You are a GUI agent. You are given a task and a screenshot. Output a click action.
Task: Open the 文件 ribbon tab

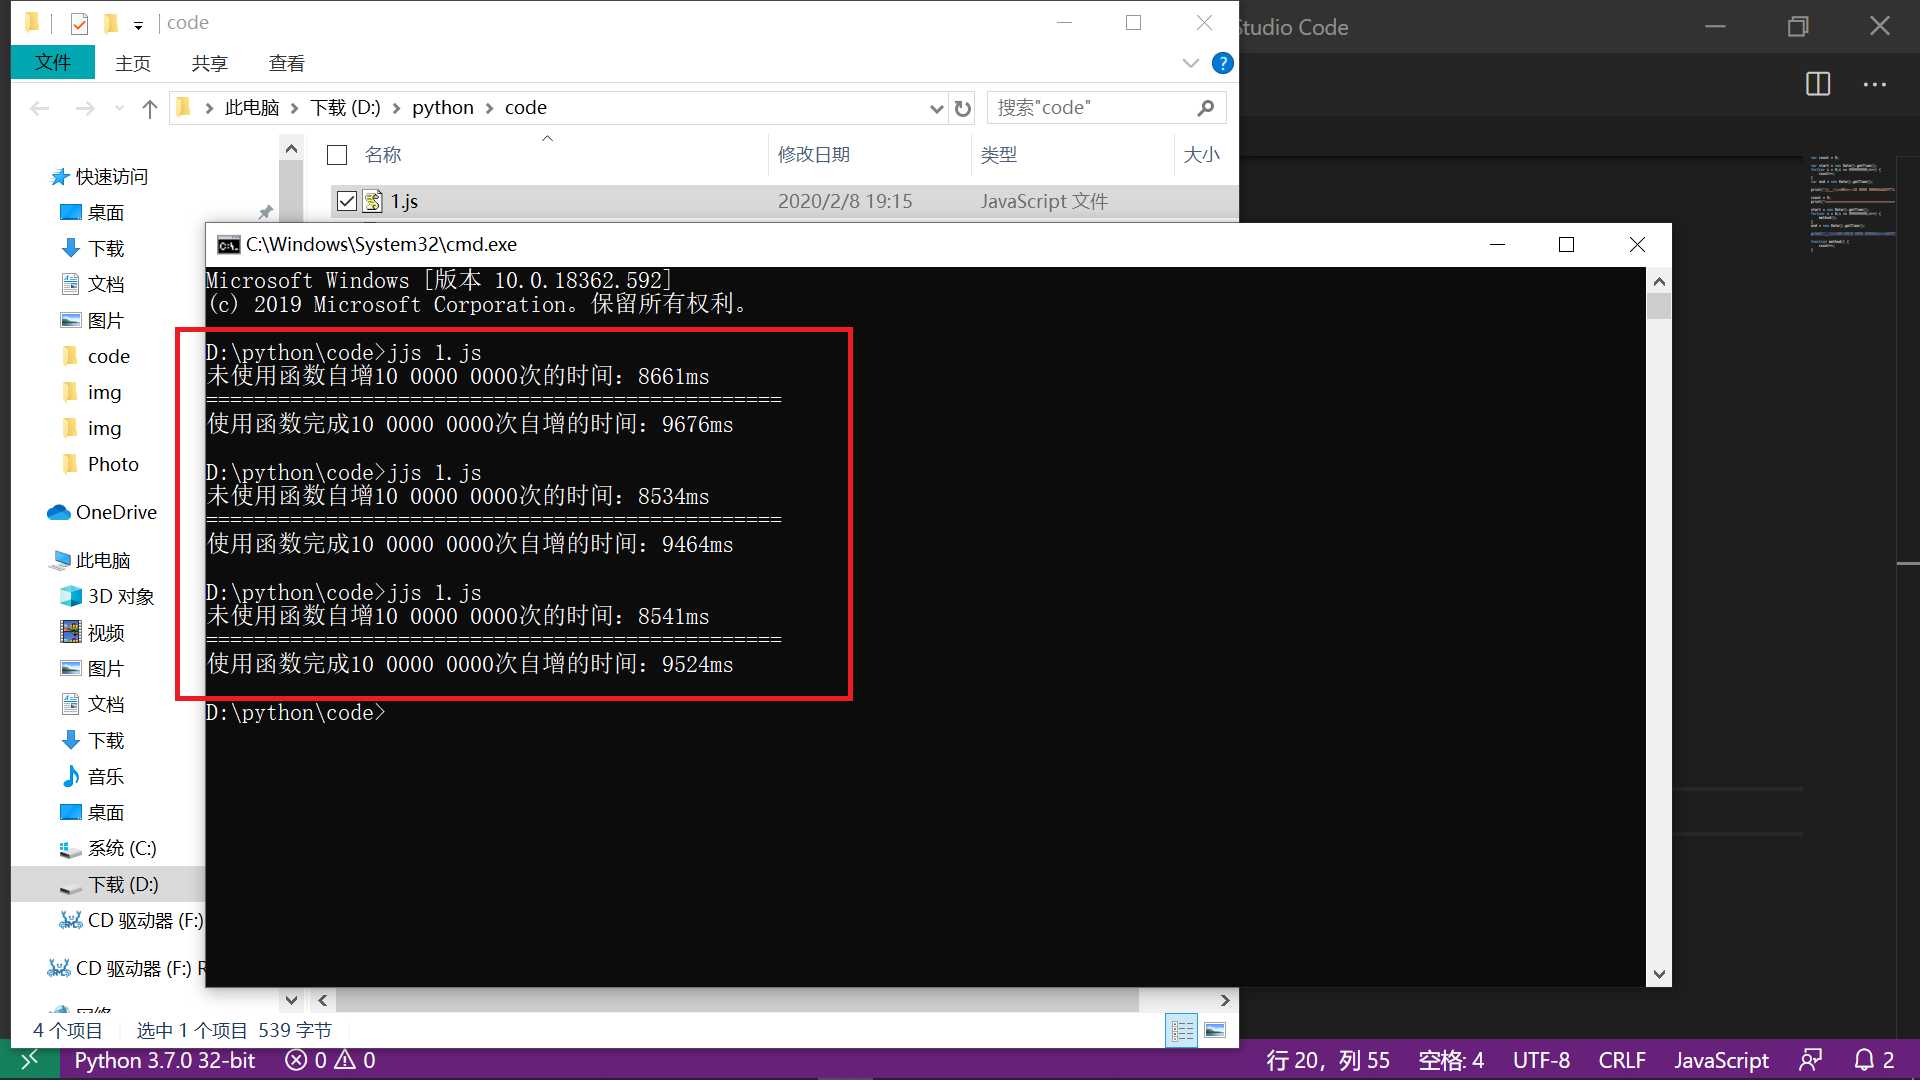pyautogui.click(x=53, y=62)
